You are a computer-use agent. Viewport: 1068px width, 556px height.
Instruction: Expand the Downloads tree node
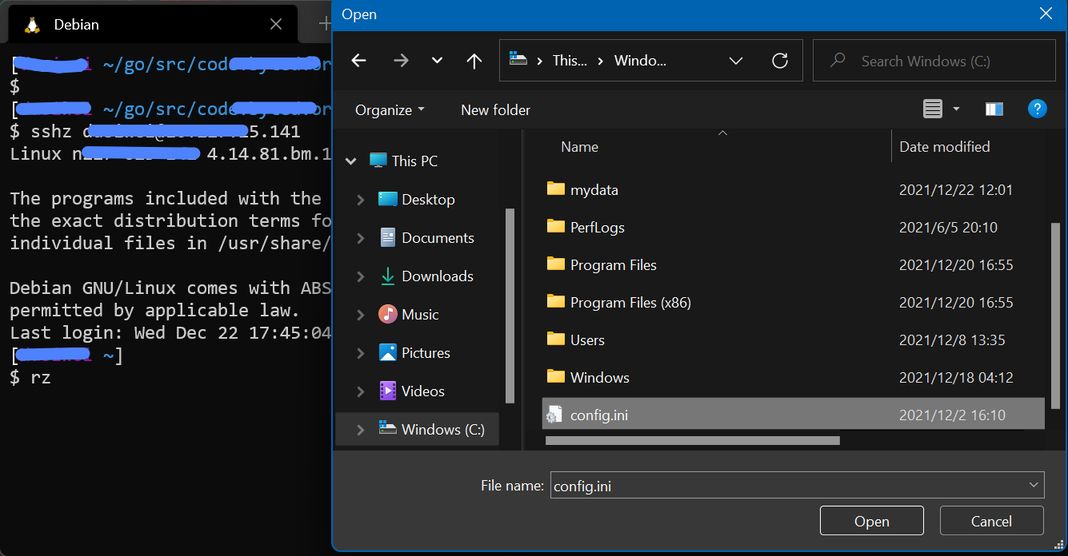(360, 276)
